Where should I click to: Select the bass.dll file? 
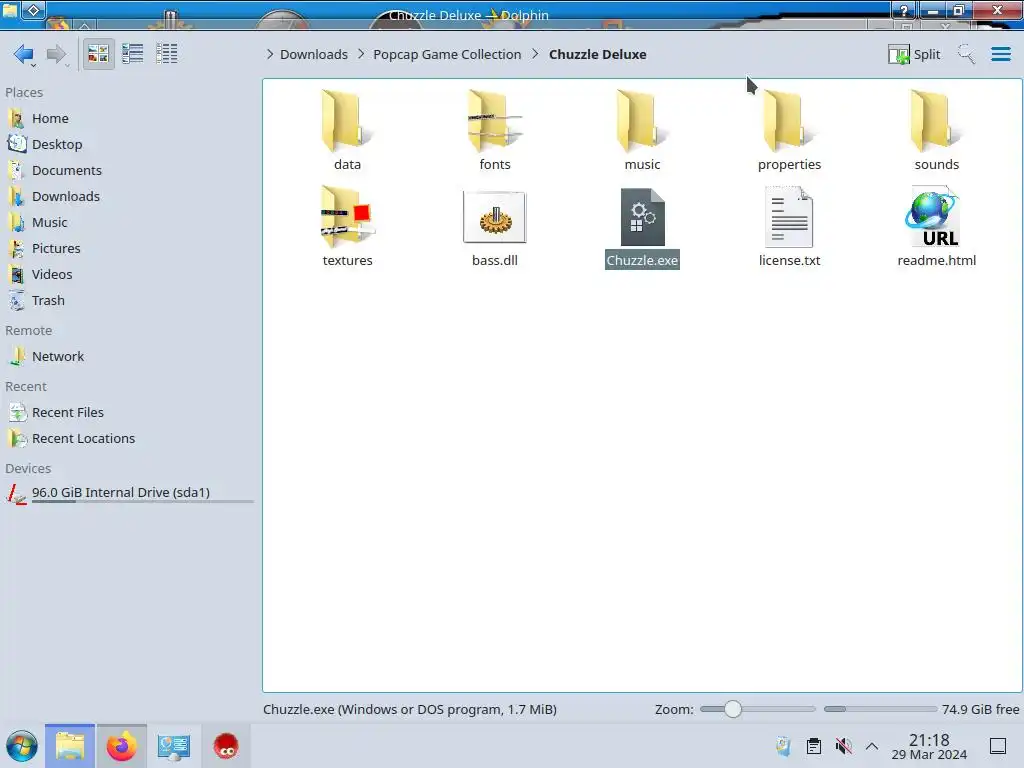pos(494,226)
